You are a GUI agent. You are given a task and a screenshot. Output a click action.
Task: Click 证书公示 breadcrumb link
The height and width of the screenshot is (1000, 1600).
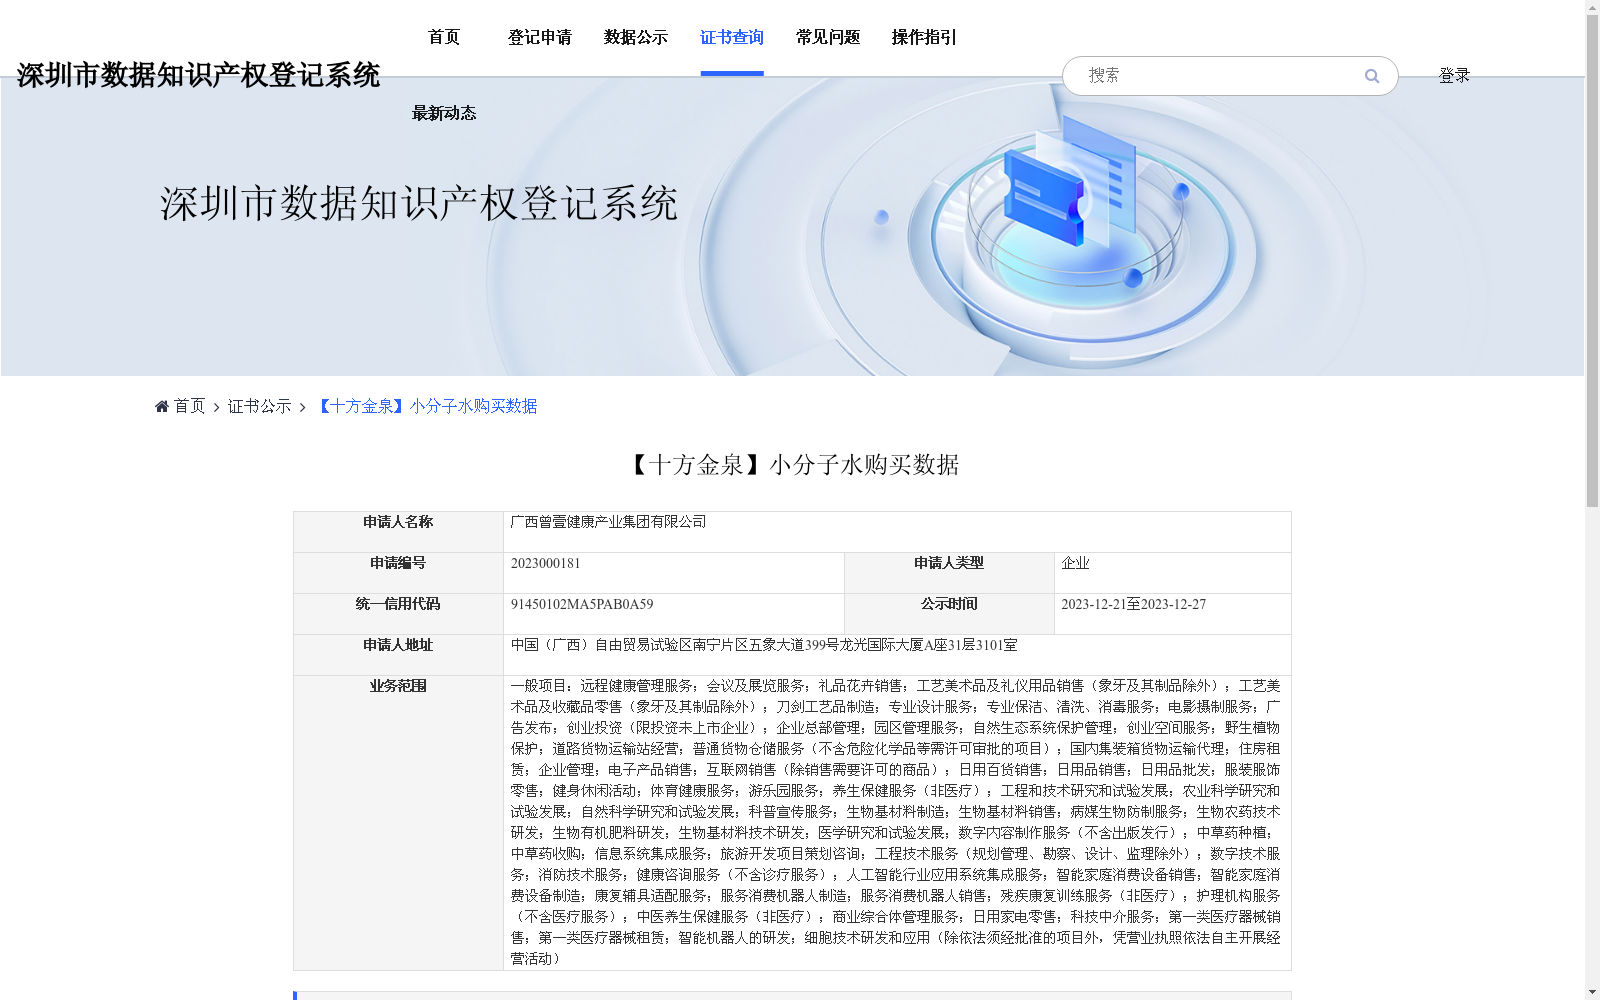tap(260, 406)
